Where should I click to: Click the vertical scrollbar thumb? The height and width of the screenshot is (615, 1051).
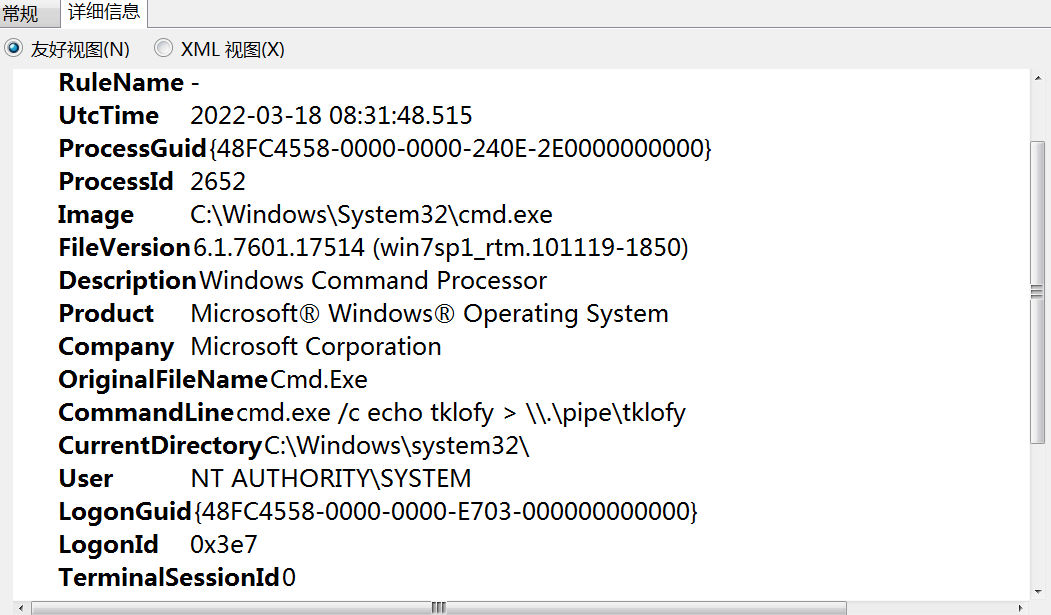click(1037, 290)
